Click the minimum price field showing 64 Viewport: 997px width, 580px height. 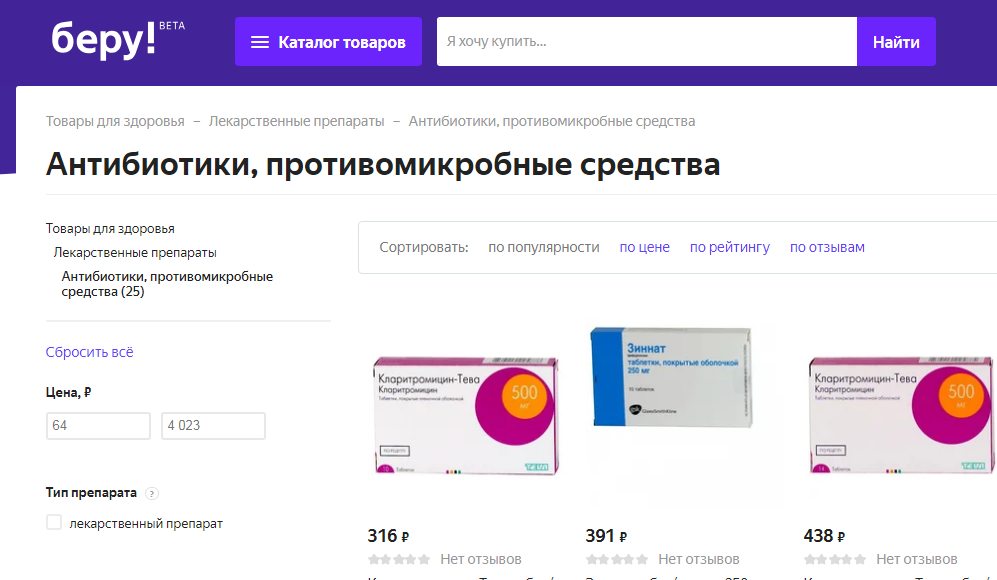(98, 426)
